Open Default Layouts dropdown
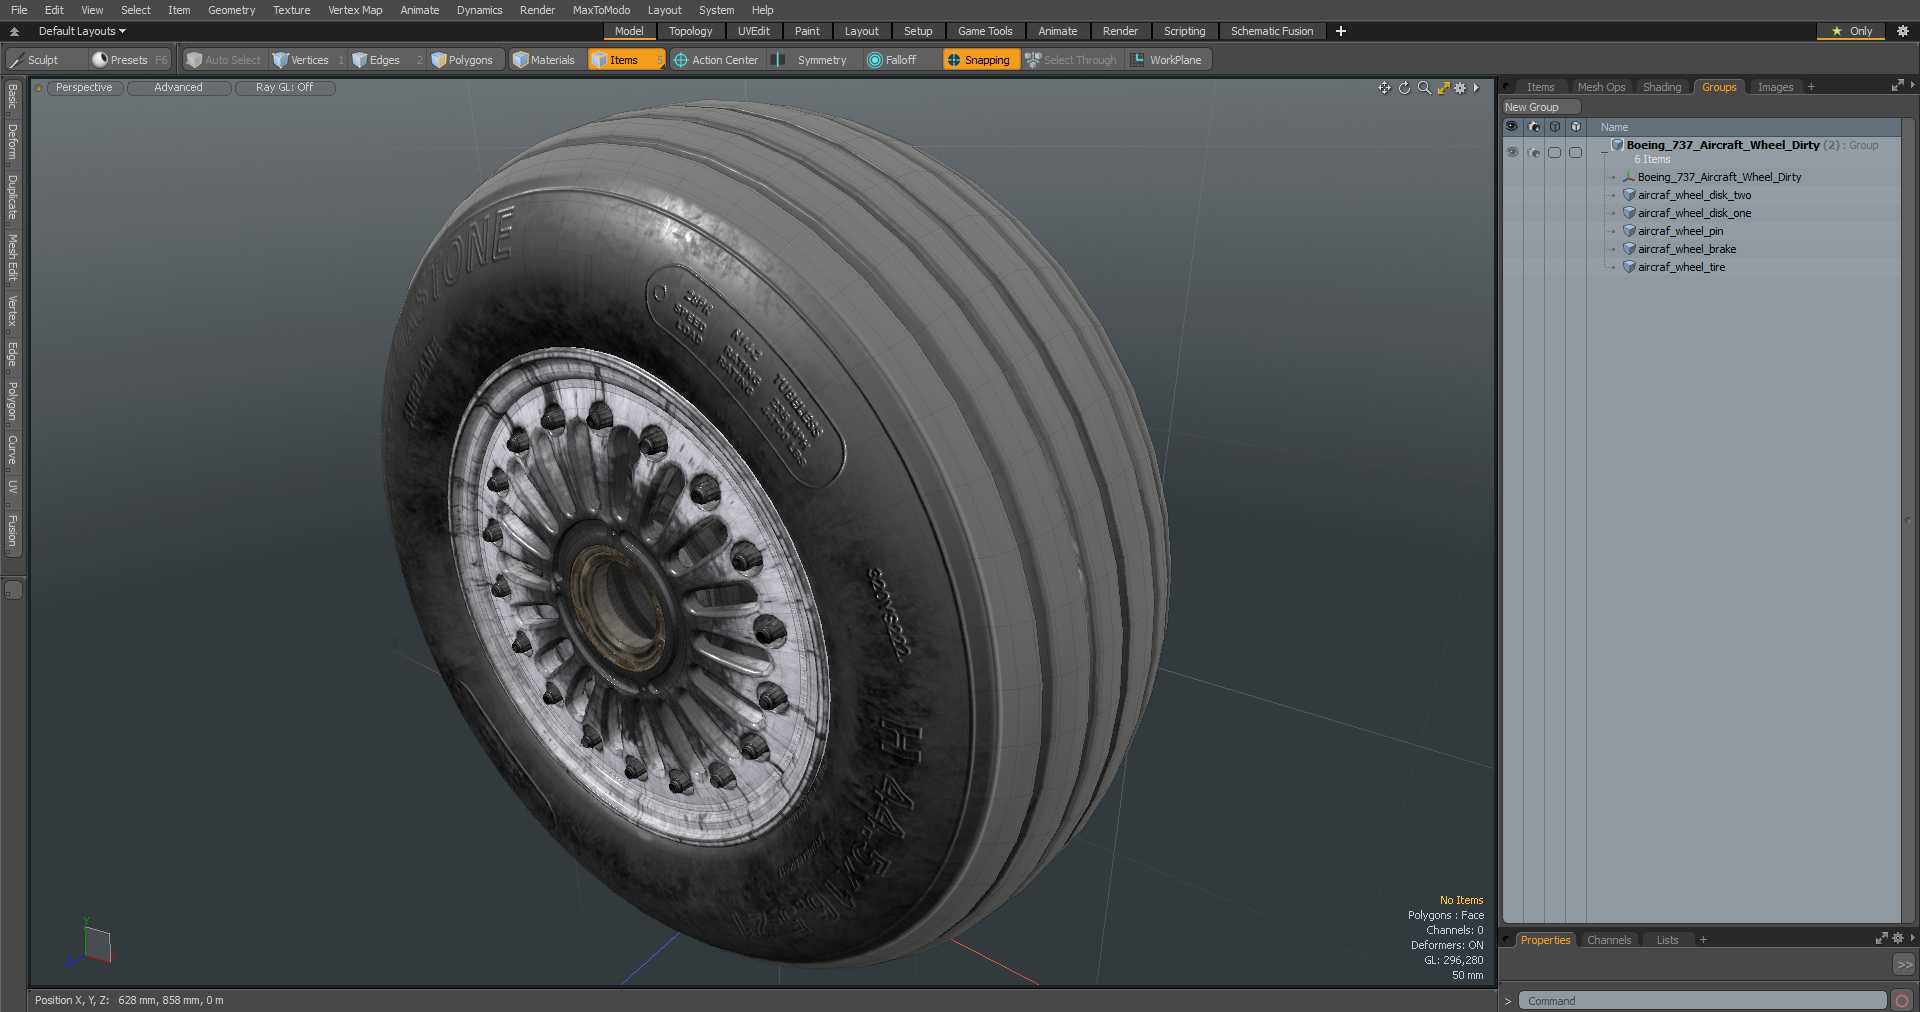The width and height of the screenshot is (1920, 1012). 82,31
